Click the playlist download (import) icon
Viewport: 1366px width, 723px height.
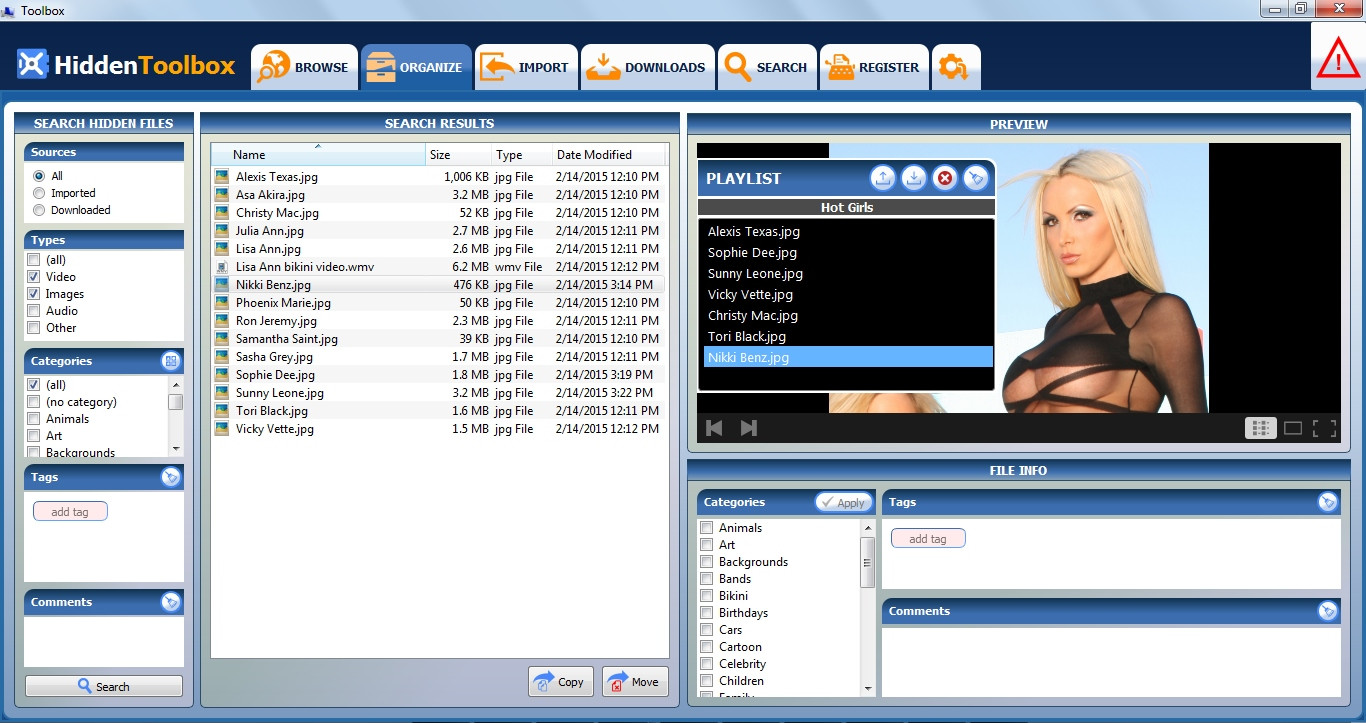(913, 178)
